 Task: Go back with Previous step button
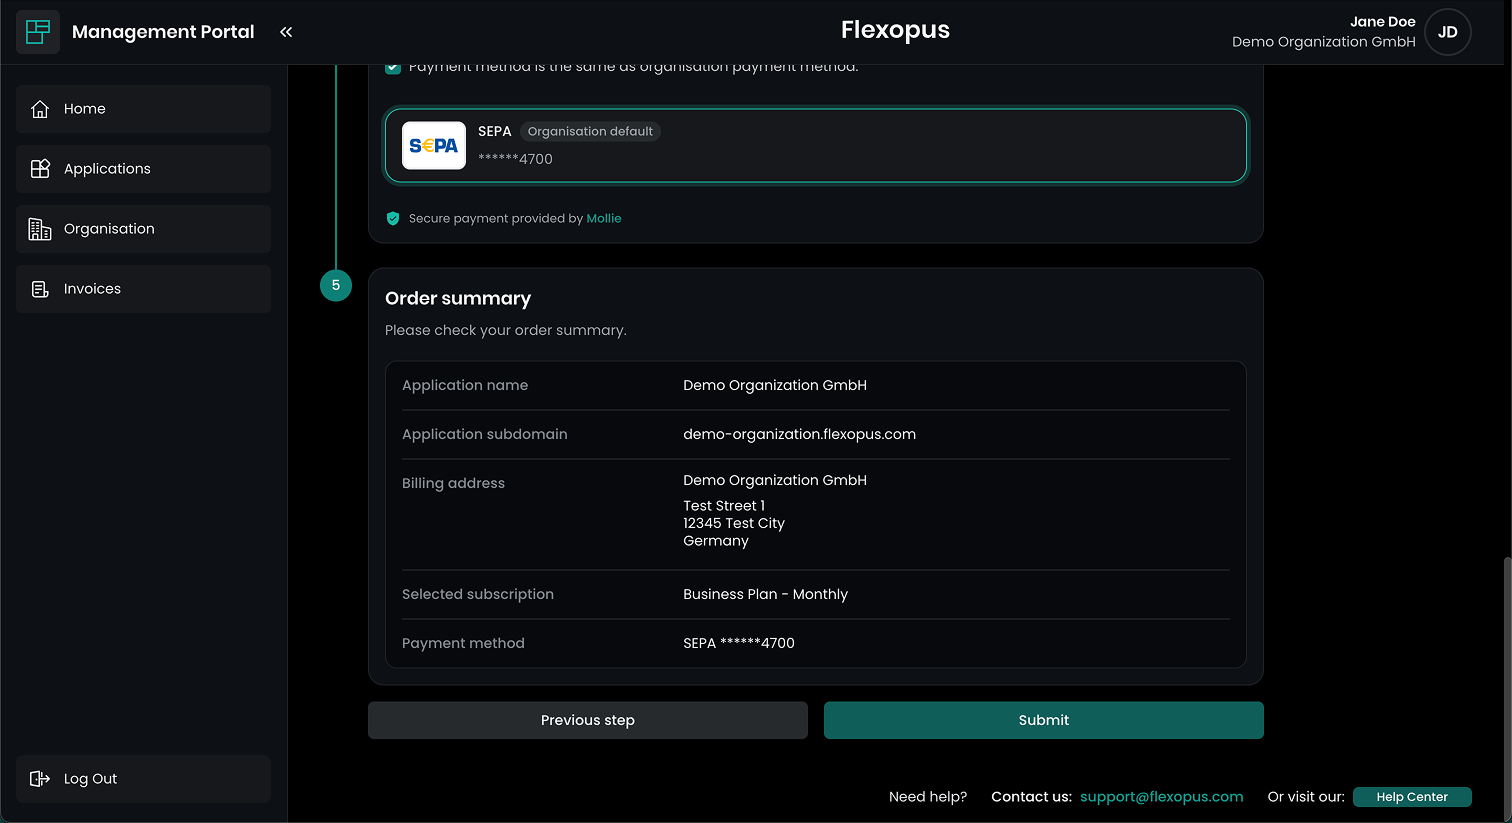click(587, 720)
